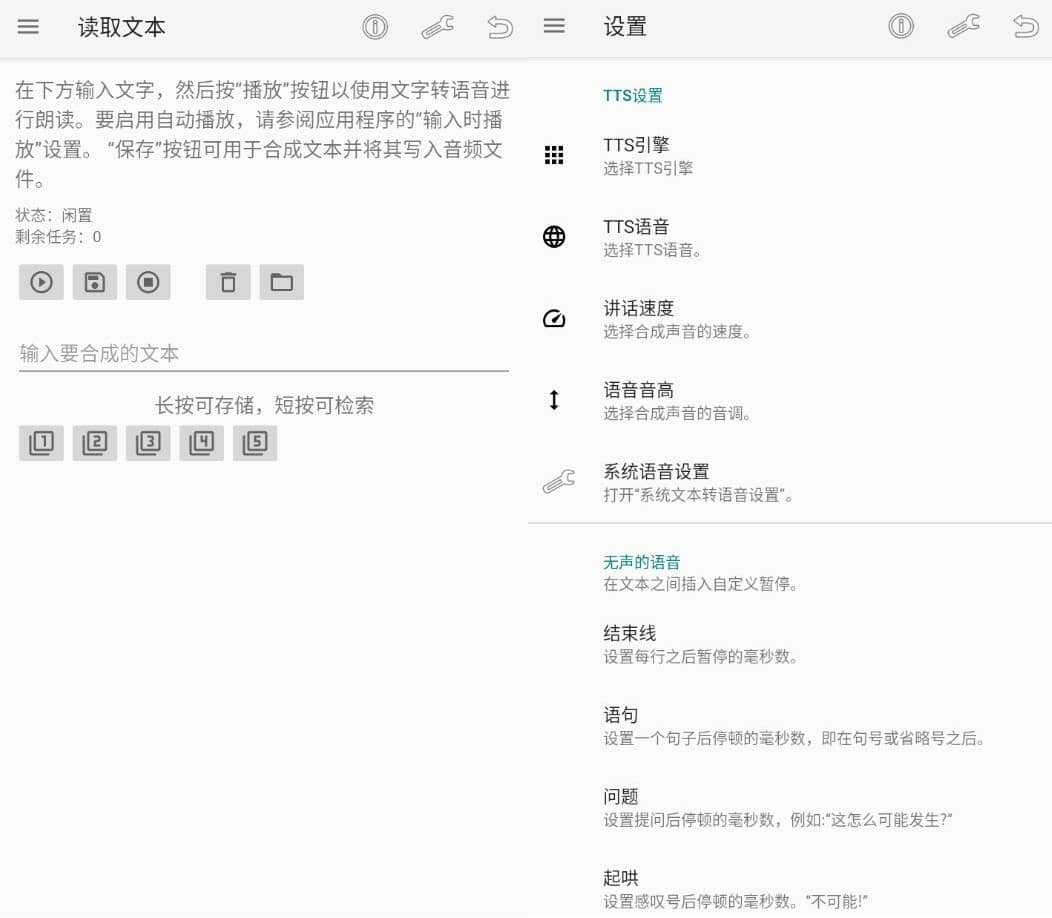This screenshot has width=1052, height=918.
Task: Click the Save icon to write audio file
Action: 94,282
